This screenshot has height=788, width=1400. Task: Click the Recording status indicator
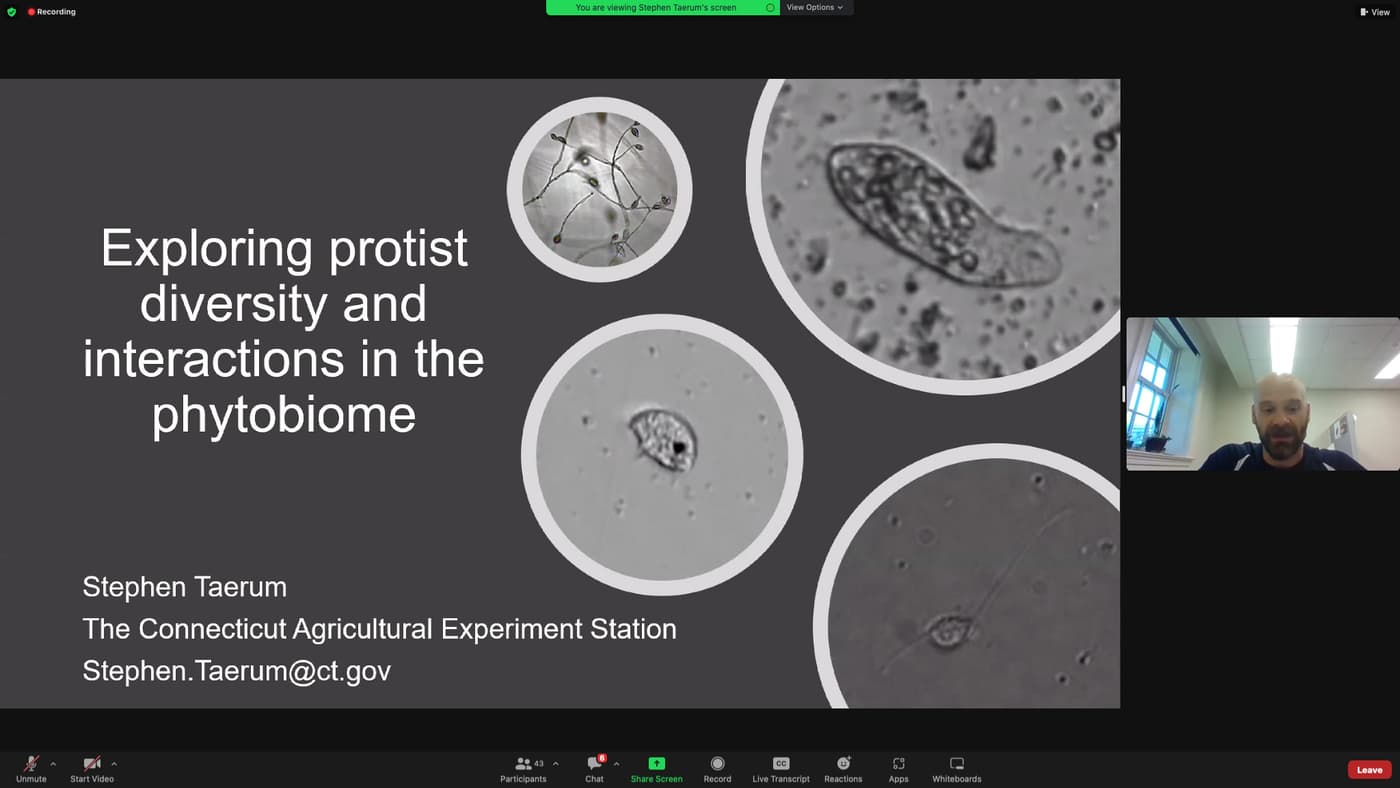click(x=52, y=12)
